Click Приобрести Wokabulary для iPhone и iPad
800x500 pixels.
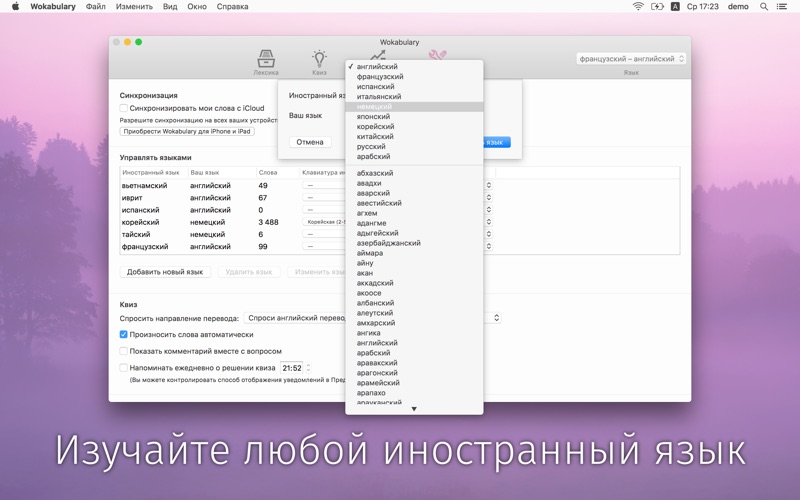[187, 132]
